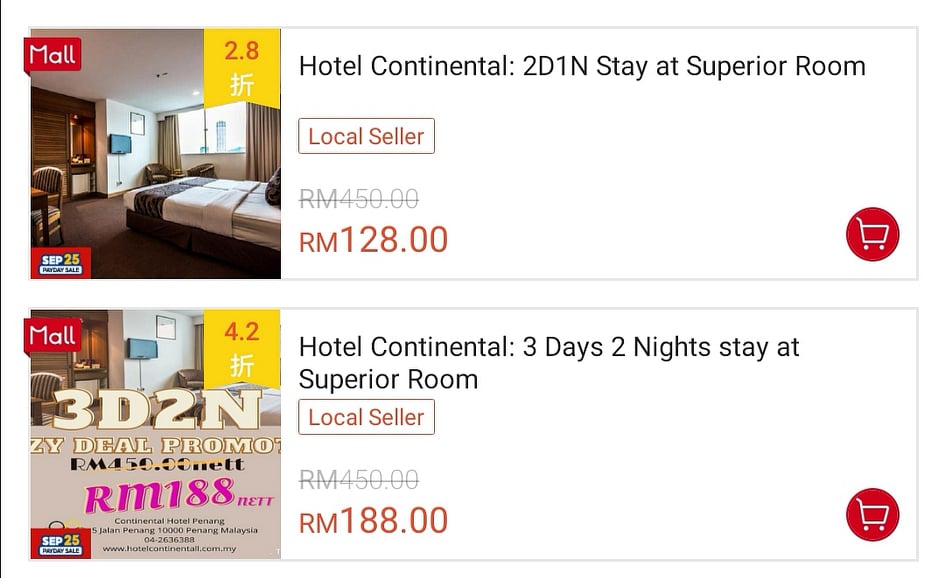Click the Mall badge on the 3D2N listing
Screen dimensions: 945x578
[53, 336]
